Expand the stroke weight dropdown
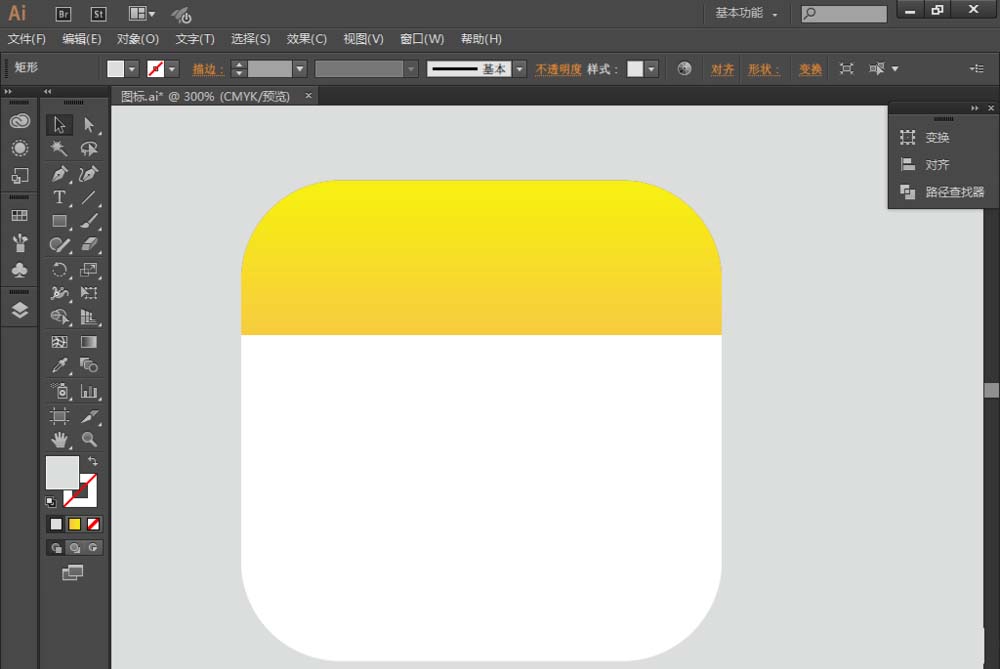 tap(300, 69)
